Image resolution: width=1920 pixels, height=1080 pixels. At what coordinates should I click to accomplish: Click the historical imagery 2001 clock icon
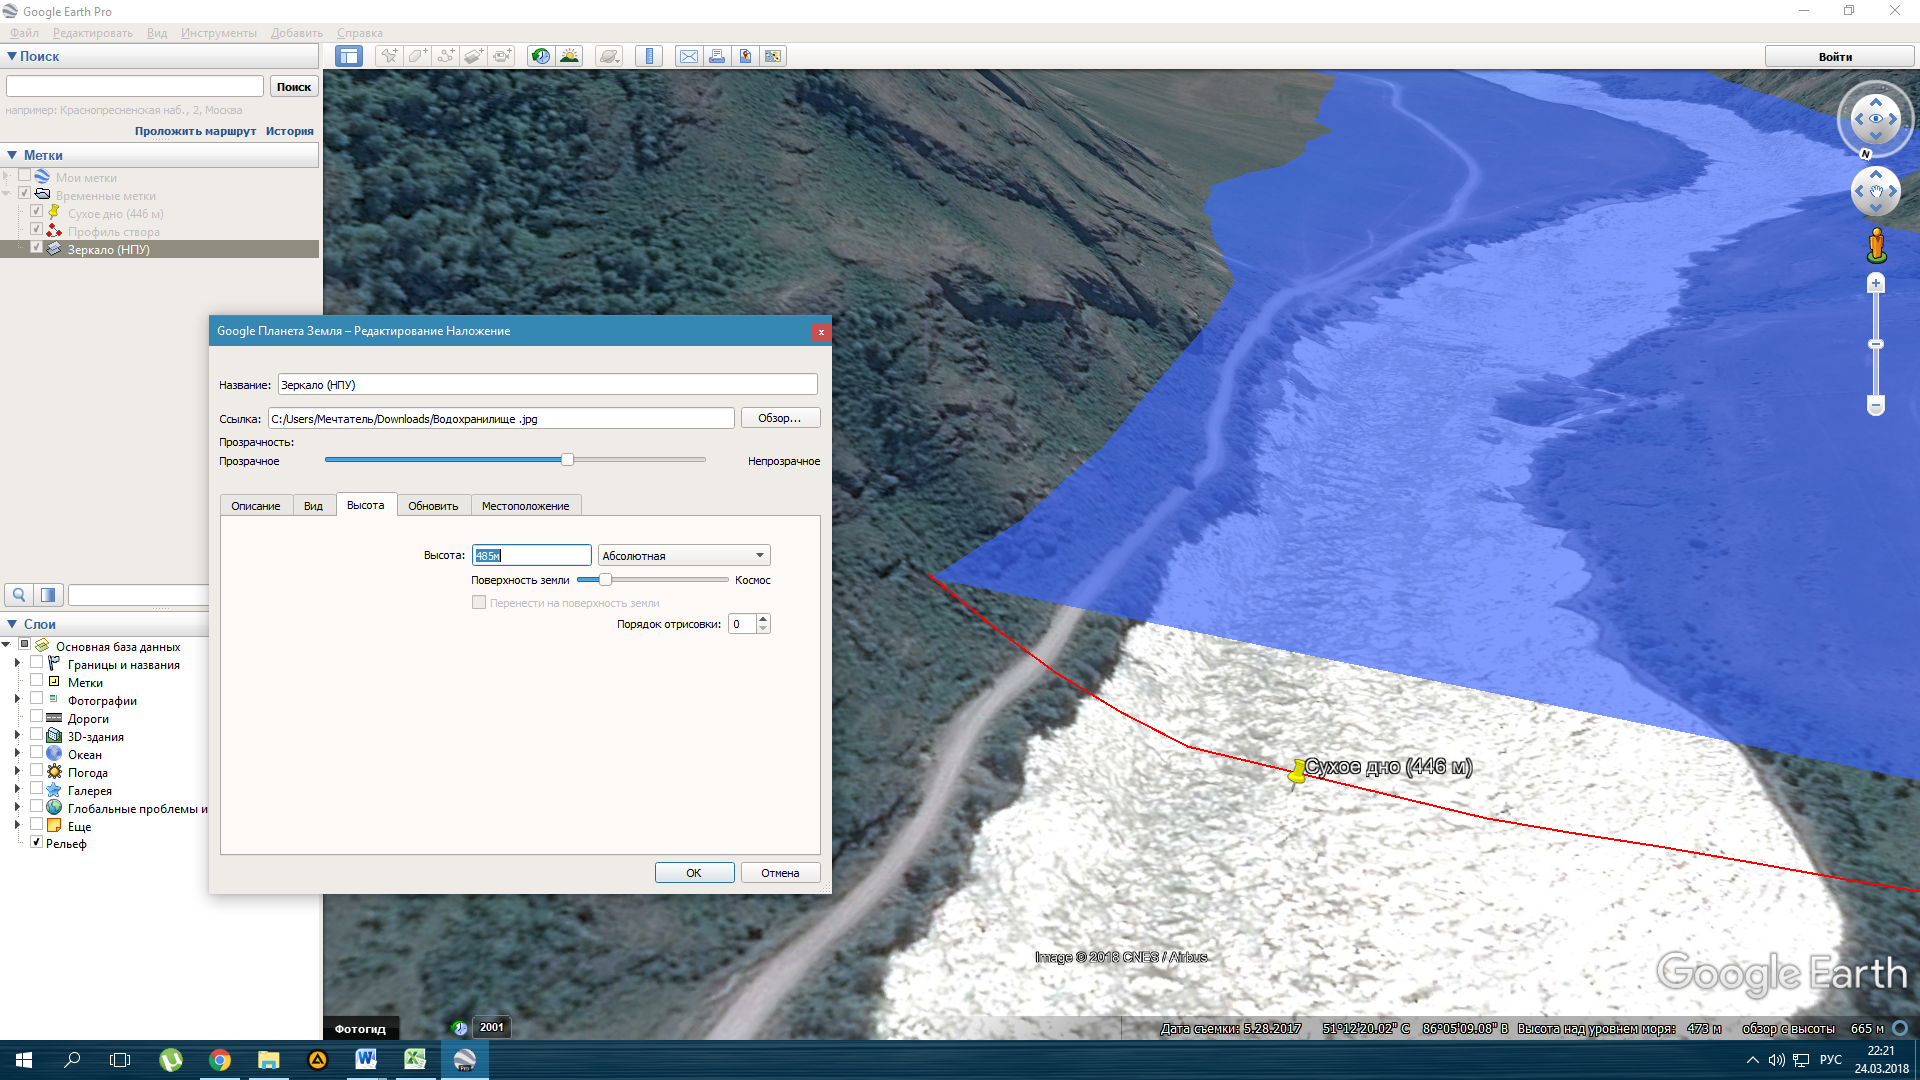(x=460, y=1027)
